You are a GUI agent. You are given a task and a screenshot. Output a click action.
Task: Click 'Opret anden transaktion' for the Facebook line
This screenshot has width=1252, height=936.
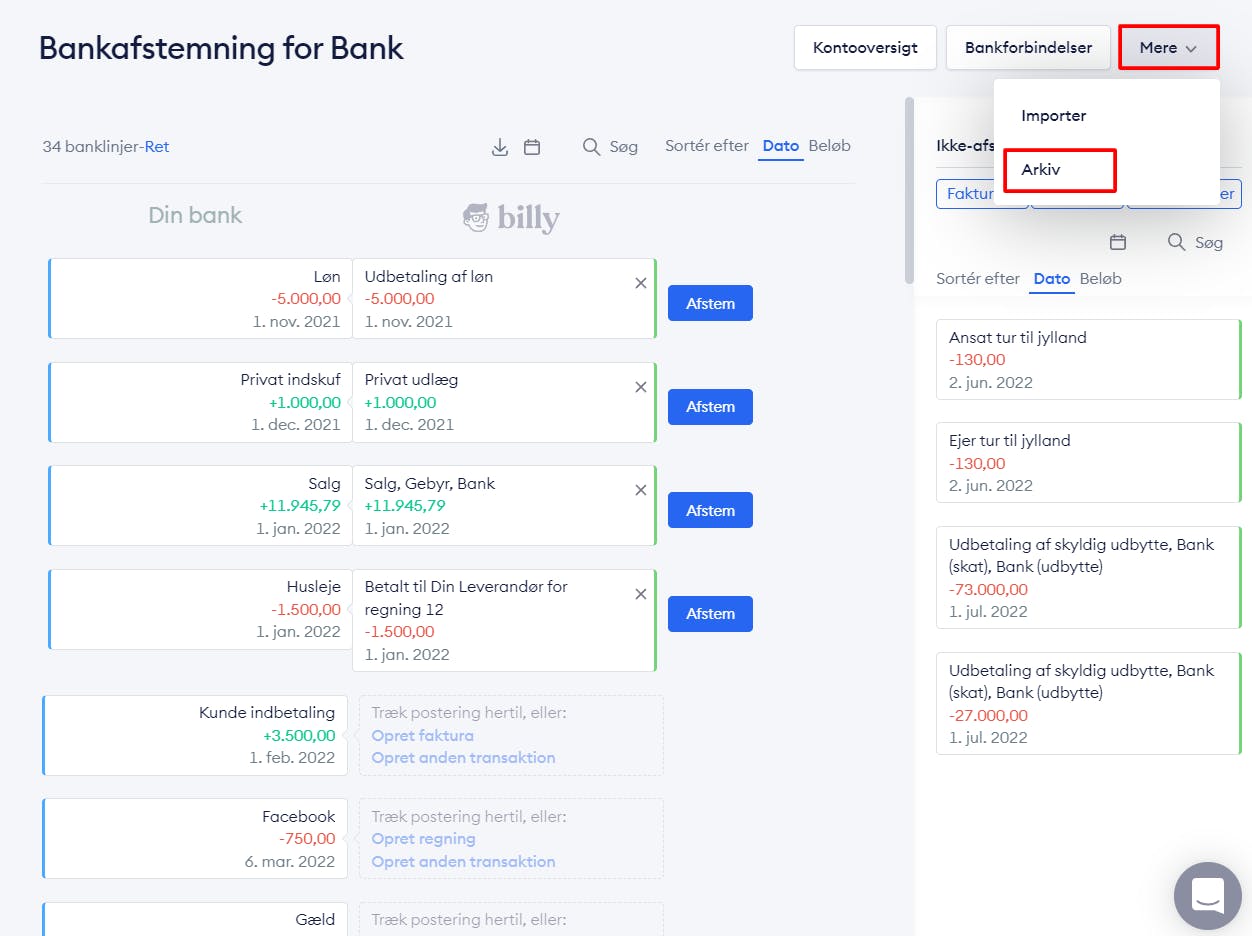pyautogui.click(x=463, y=862)
